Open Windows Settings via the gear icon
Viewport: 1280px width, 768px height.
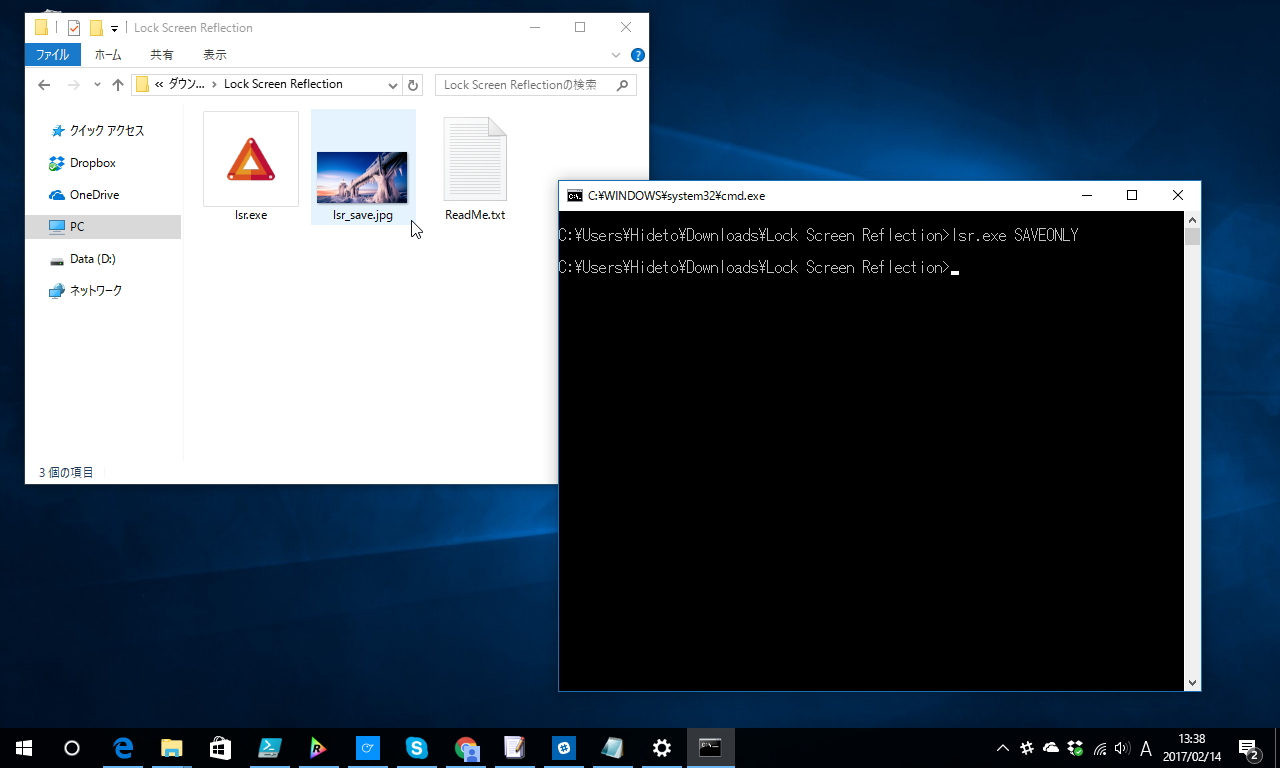[x=662, y=747]
